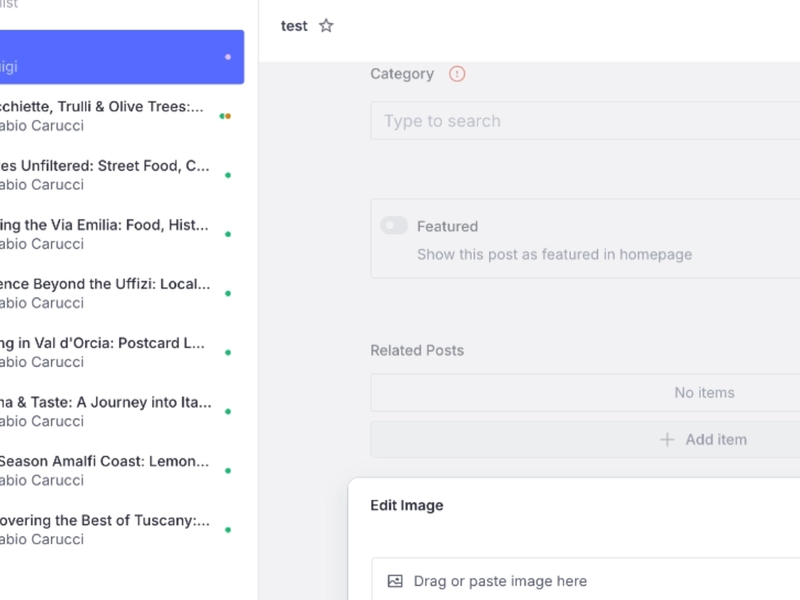Click the image icon in the Edit Image dropzone

pos(395,581)
